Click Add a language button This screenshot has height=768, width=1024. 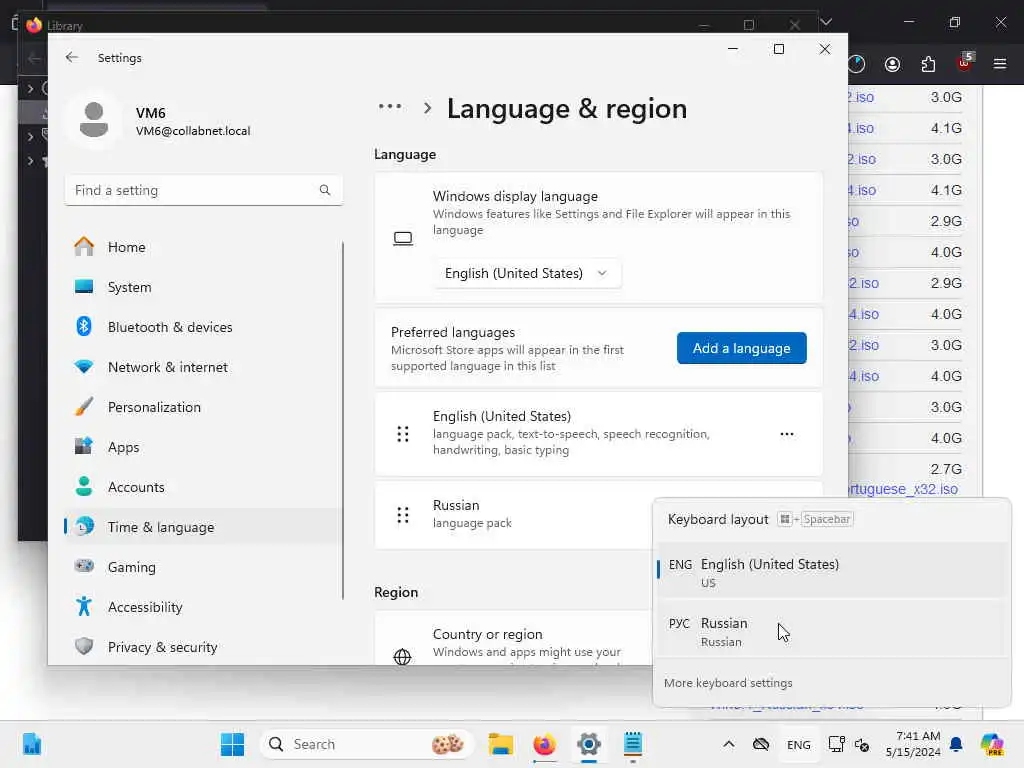(741, 348)
